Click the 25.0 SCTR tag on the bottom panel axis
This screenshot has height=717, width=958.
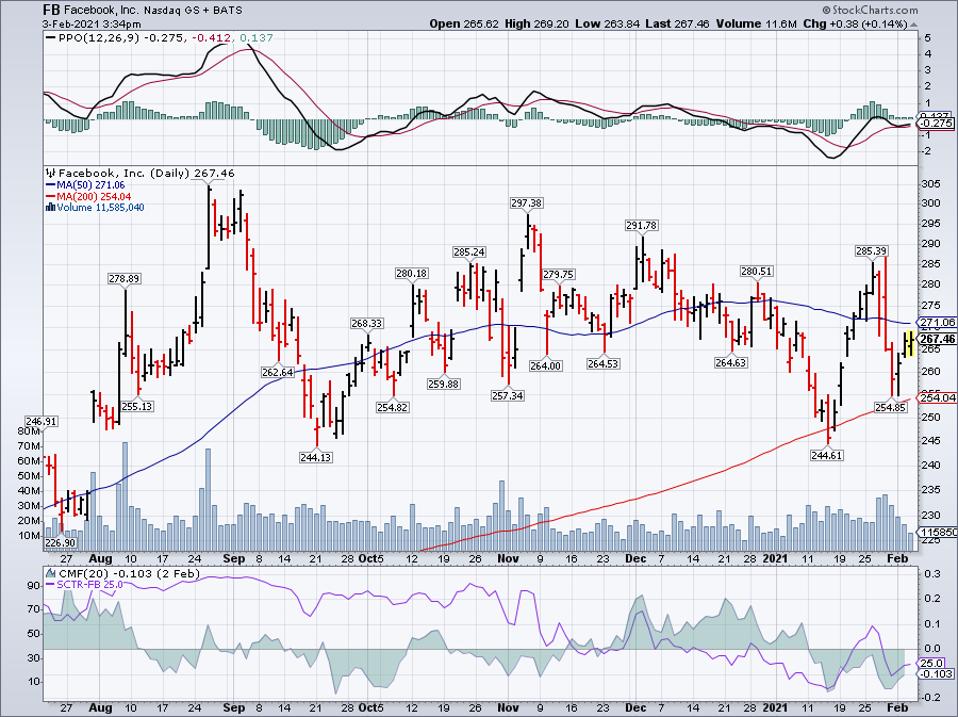pyautogui.click(x=932, y=663)
